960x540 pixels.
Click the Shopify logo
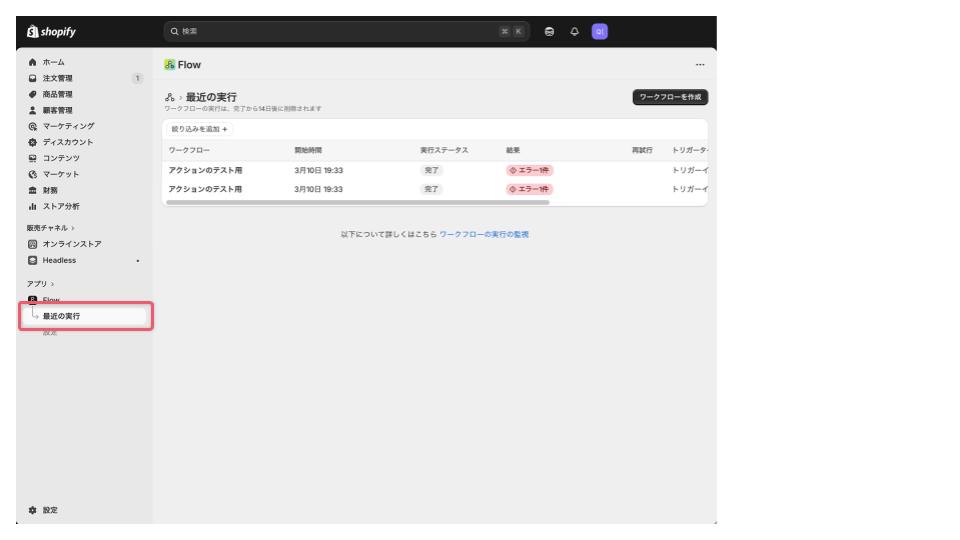tap(51, 31)
